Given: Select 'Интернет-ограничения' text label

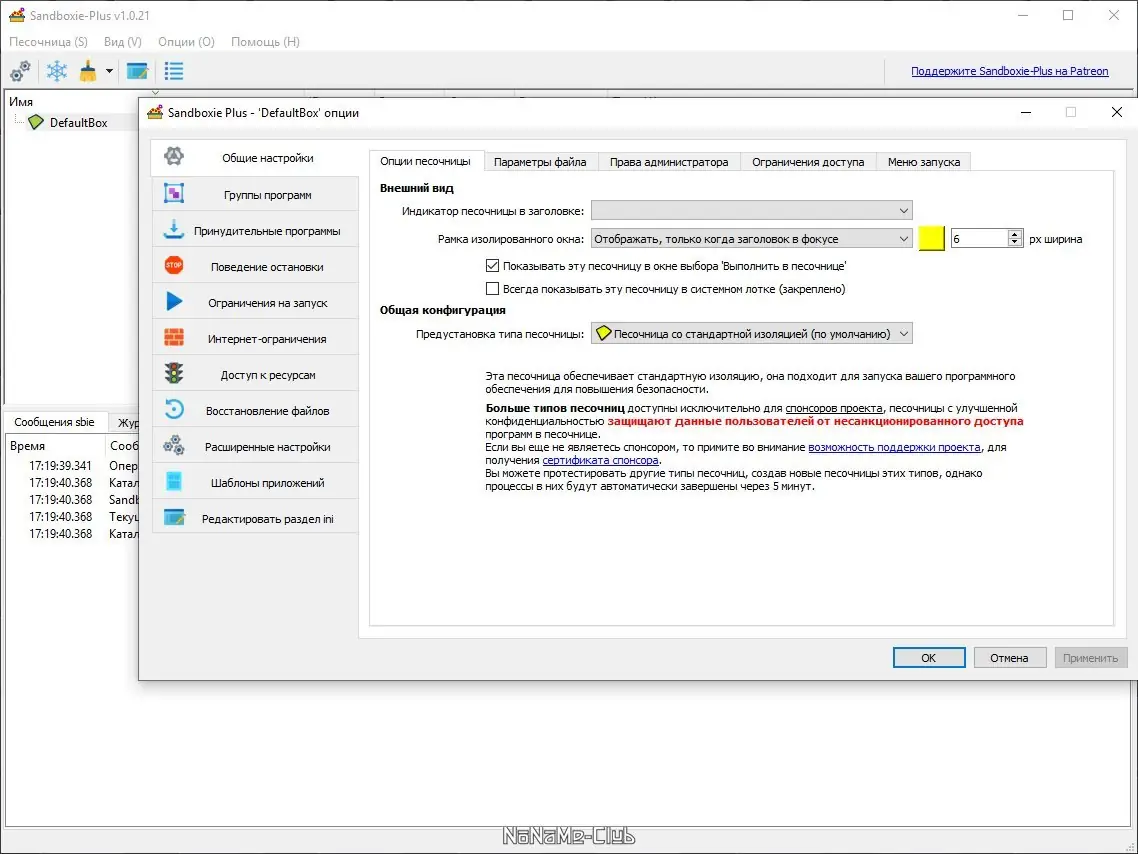Looking at the screenshot, I should pos(267,339).
